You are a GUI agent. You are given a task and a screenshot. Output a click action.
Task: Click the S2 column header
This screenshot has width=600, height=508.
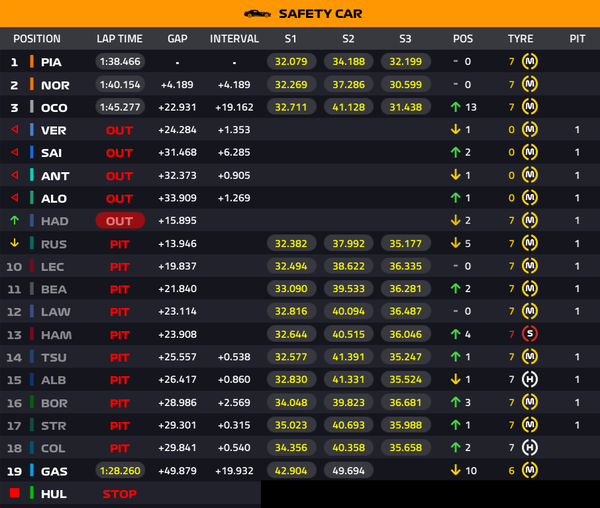click(348, 39)
